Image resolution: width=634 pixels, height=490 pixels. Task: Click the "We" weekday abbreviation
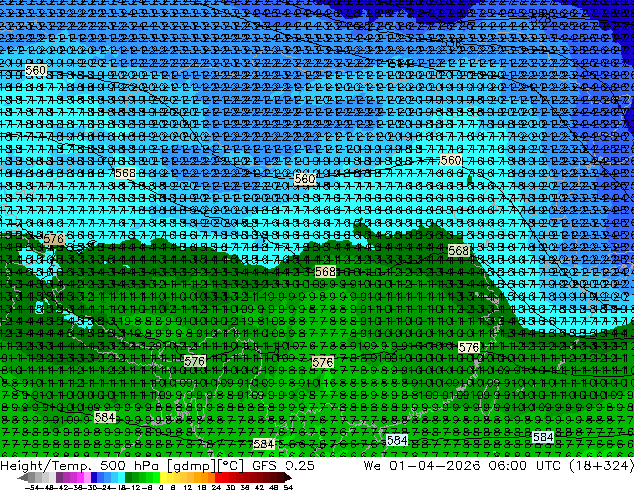pos(372,466)
